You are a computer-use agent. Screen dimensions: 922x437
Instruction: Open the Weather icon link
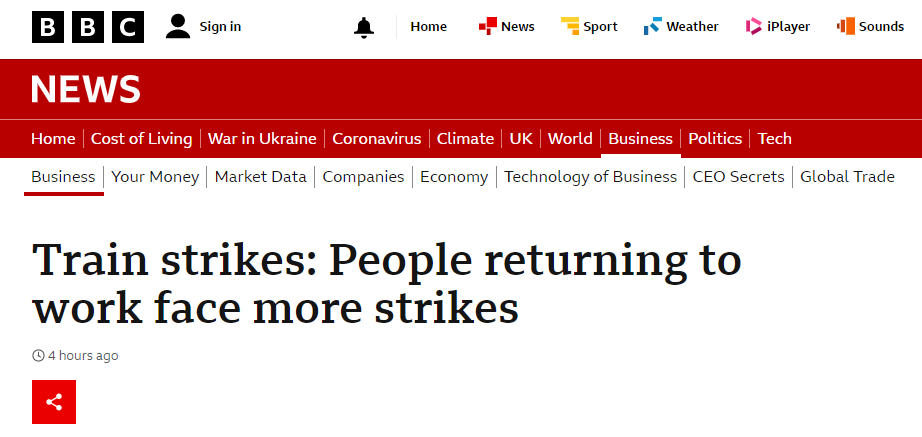tap(653, 26)
